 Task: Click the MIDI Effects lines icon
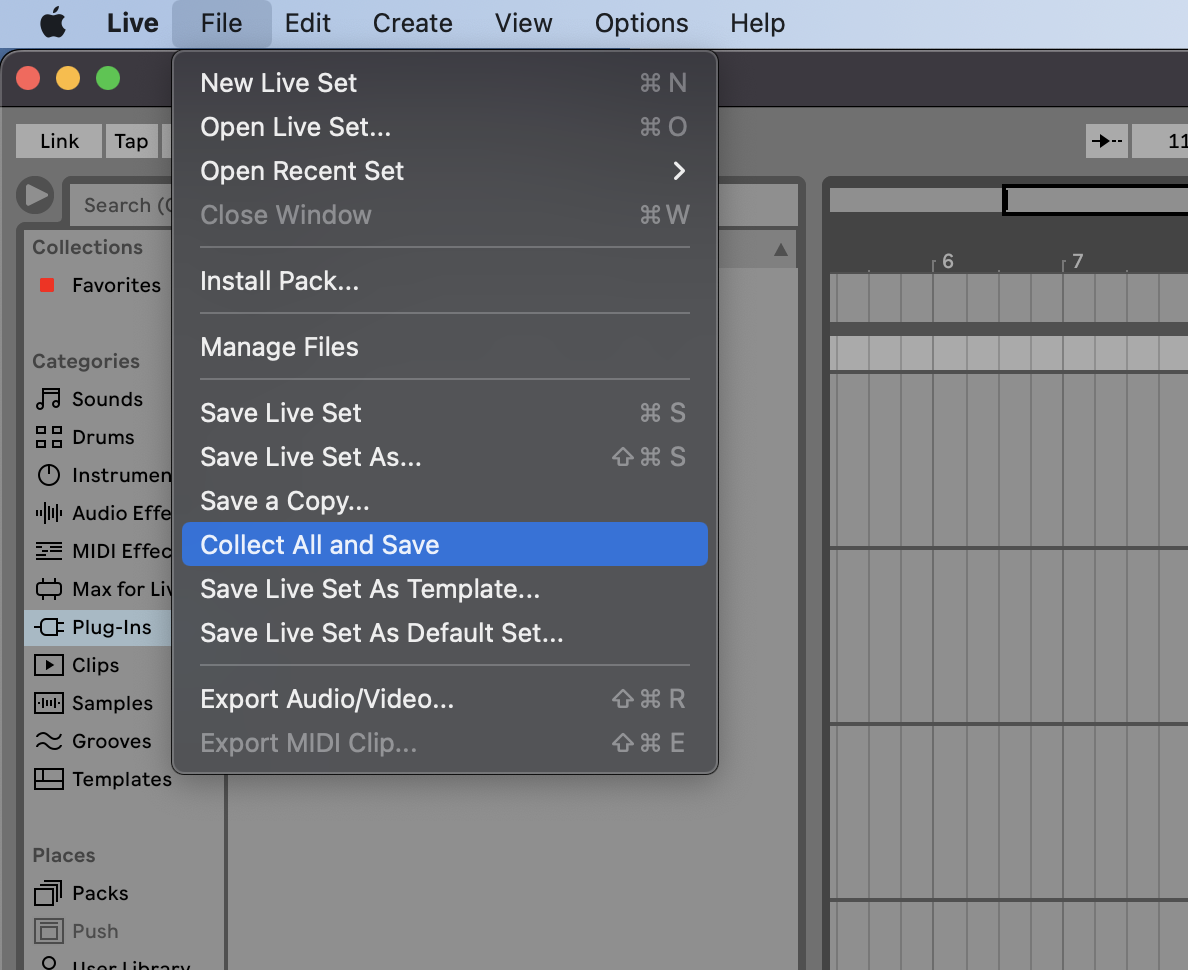click(x=48, y=551)
